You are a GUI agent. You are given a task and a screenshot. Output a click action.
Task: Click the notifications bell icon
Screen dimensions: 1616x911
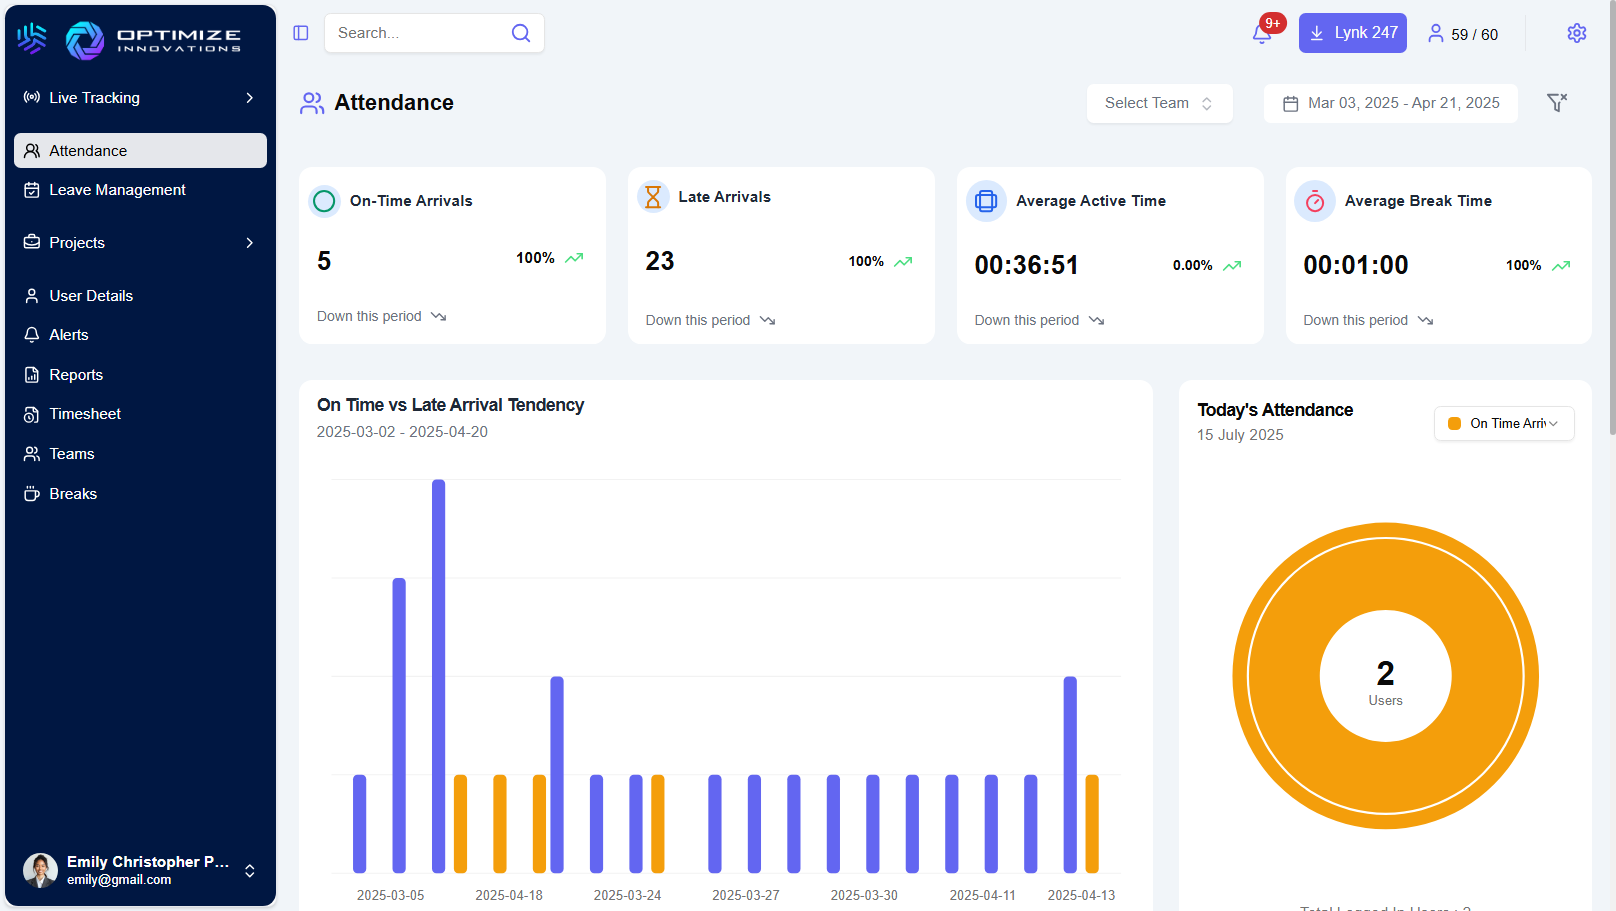[1262, 34]
